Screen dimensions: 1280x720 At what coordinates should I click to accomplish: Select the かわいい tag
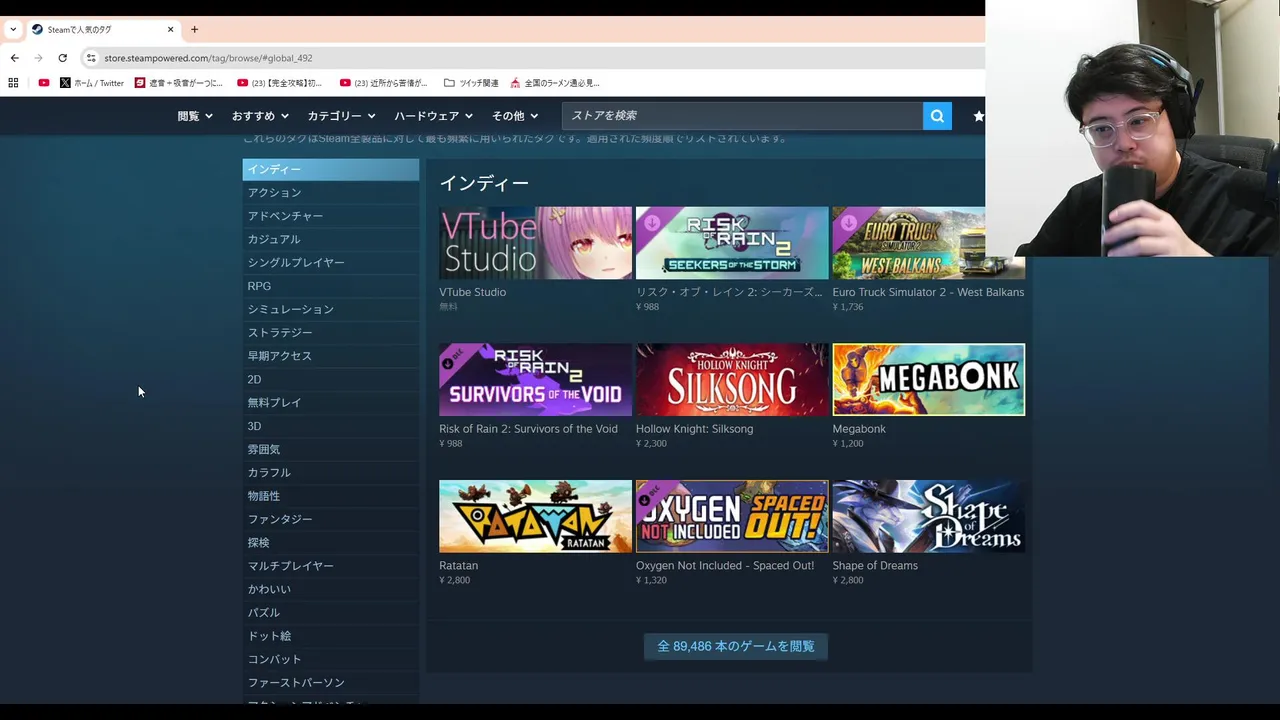click(330, 589)
